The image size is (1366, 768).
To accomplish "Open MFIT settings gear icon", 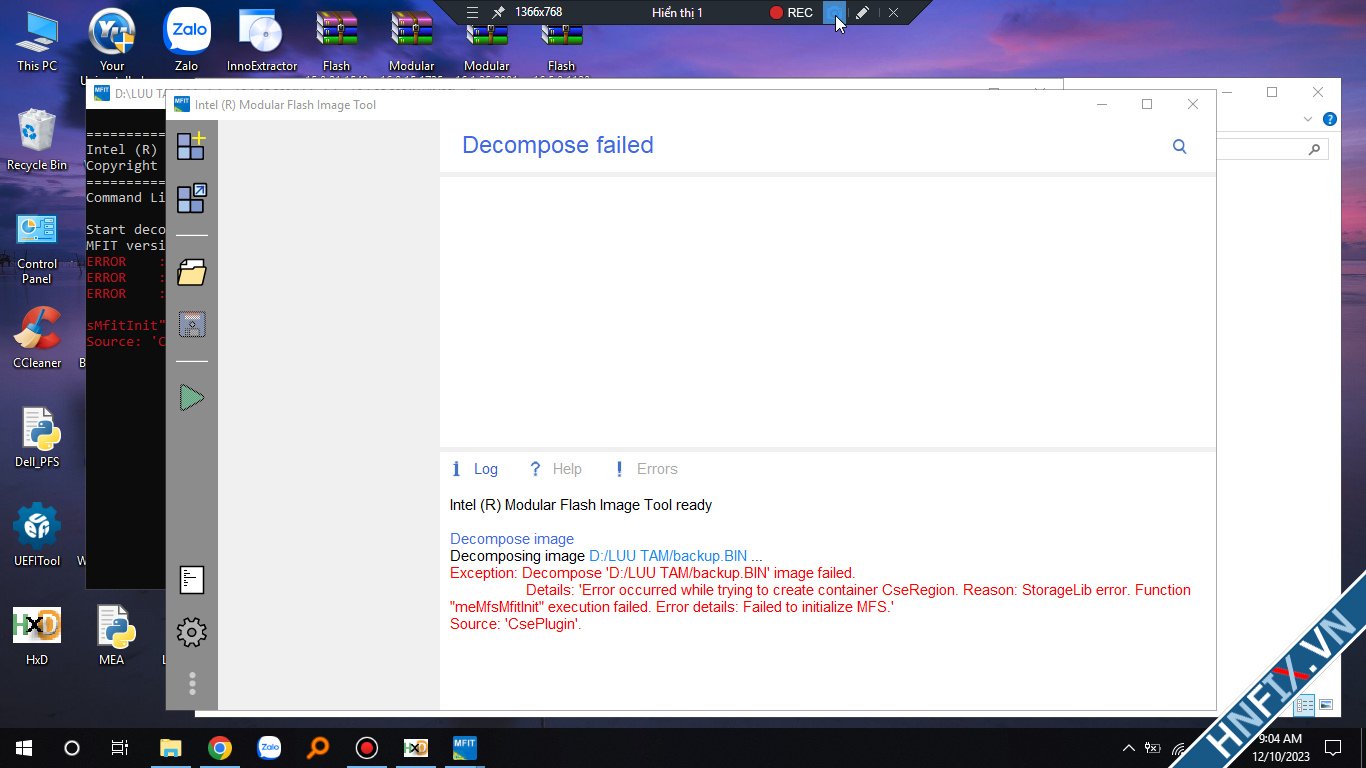I will [x=191, y=632].
